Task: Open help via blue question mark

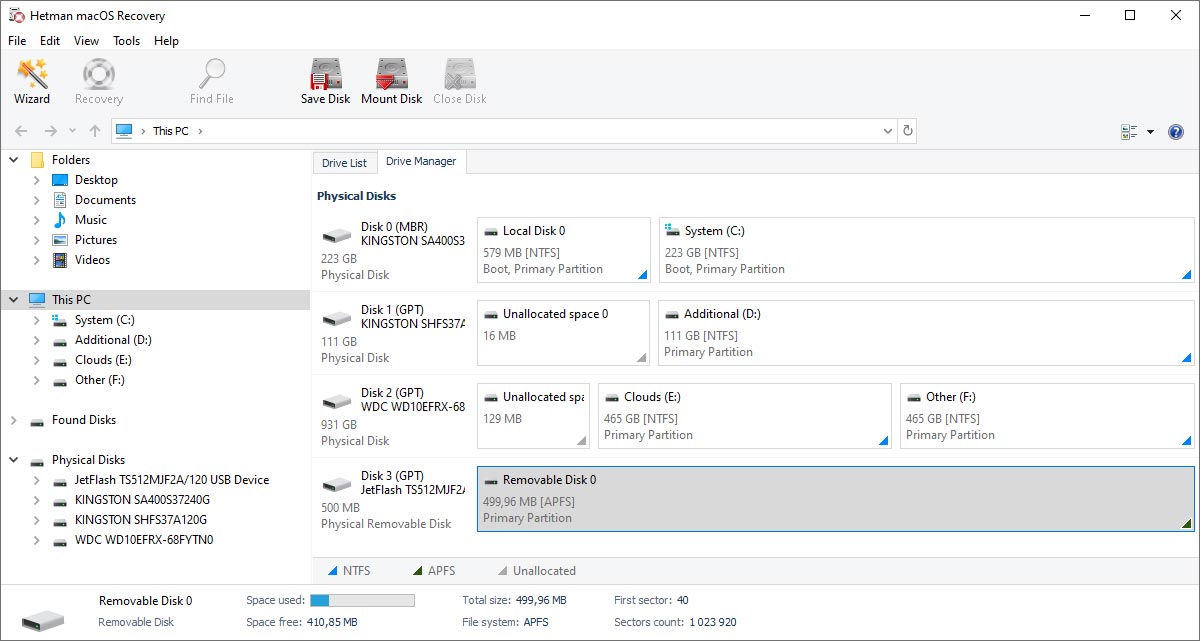Action: [x=1176, y=132]
